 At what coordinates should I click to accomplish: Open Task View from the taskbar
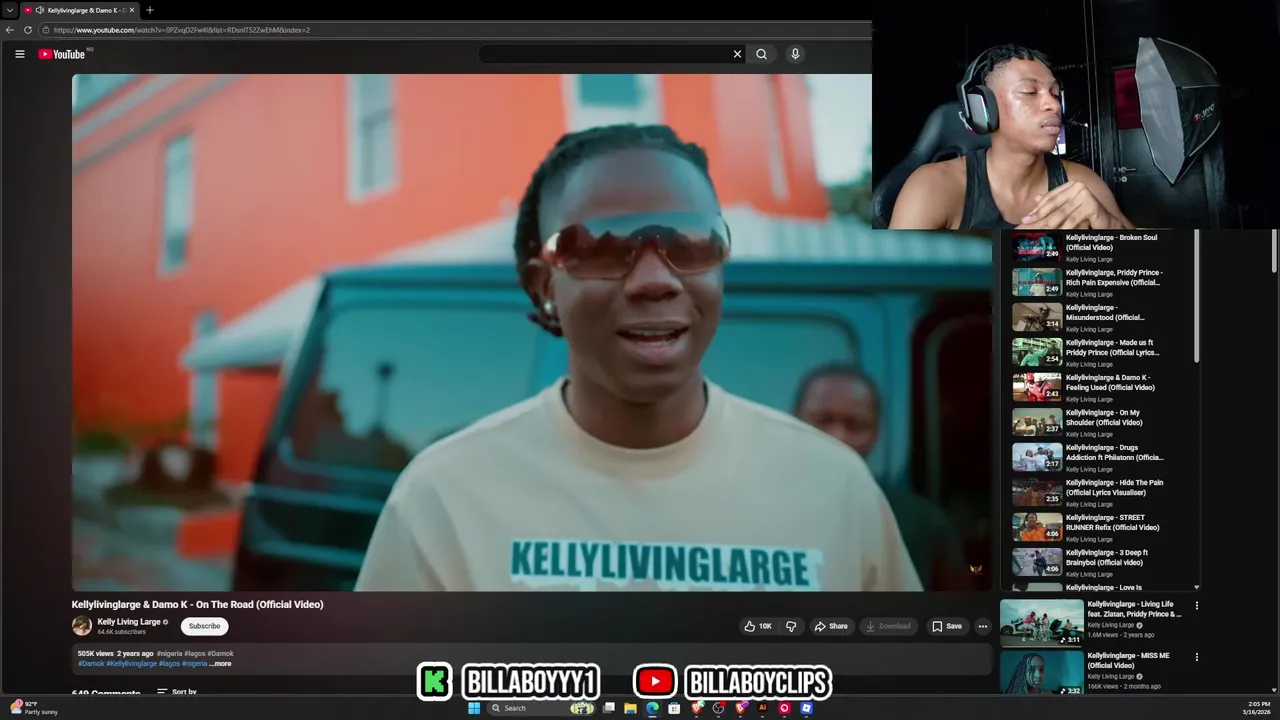coord(608,708)
